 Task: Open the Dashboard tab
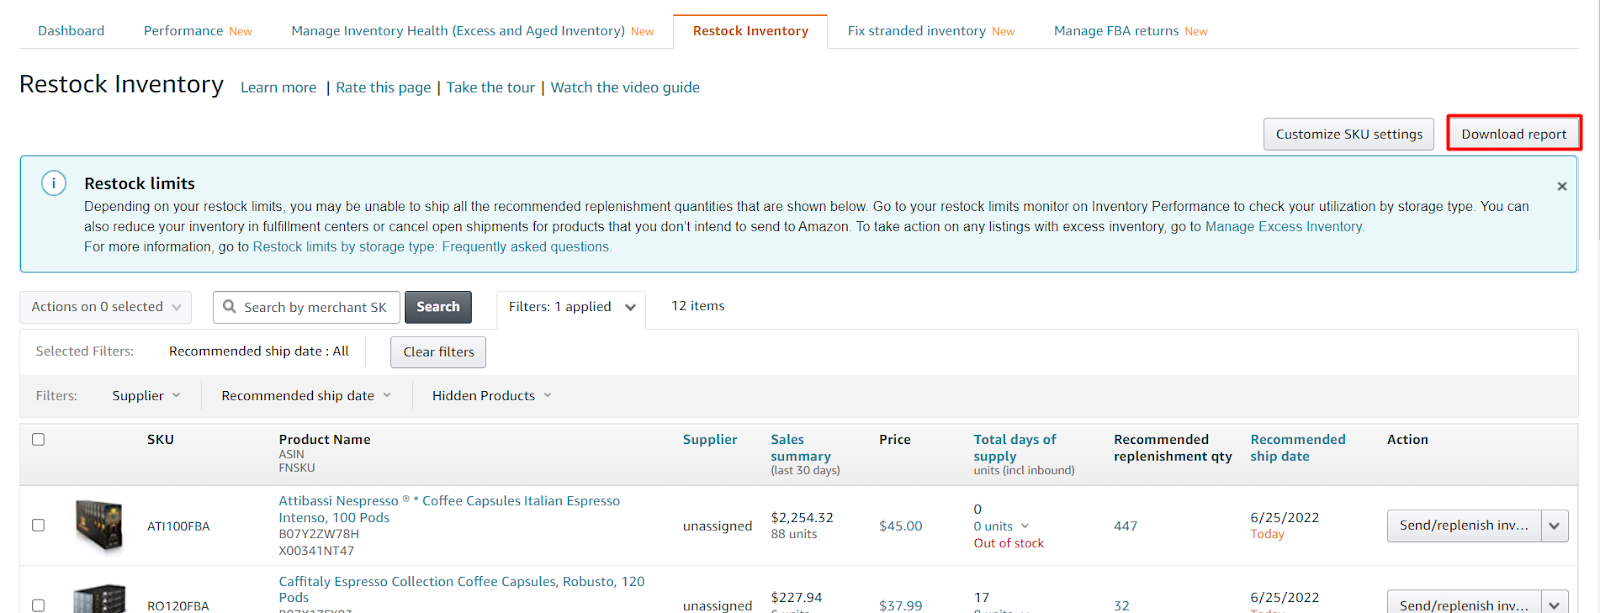(71, 31)
